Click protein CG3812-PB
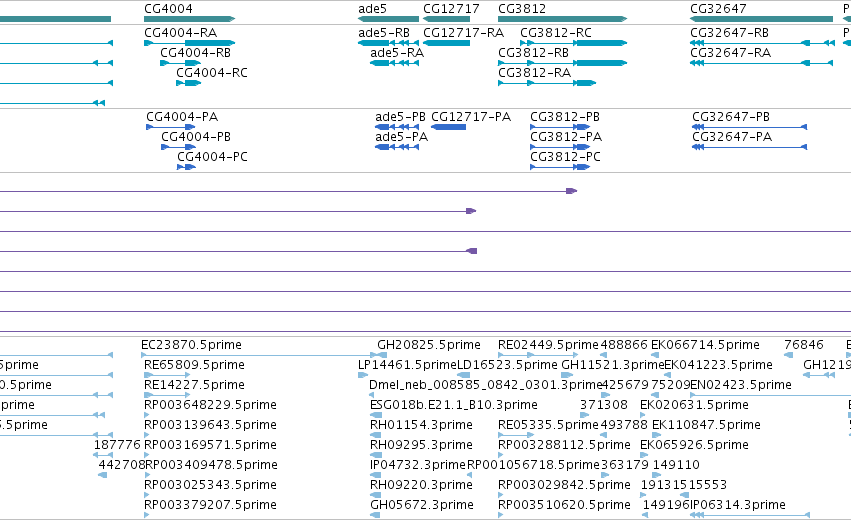Image resolution: width=851 pixels, height=520 pixels. pyautogui.click(x=565, y=117)
